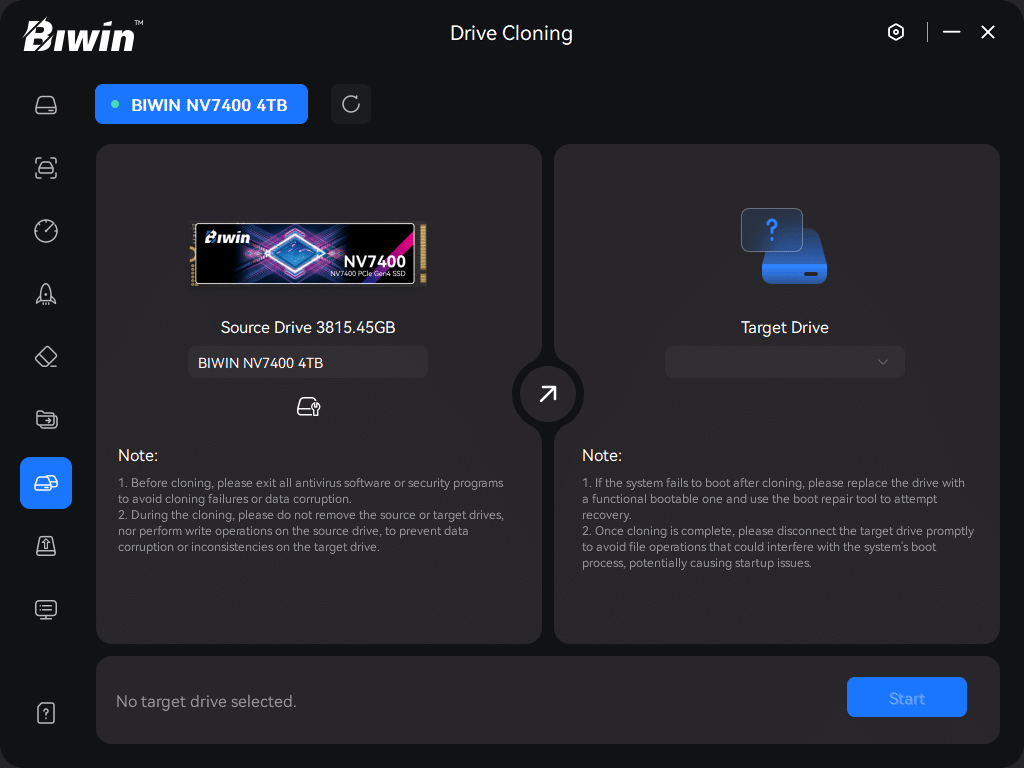This screenshot has height=768, width=1024.
Task: Open the monitor system info icon
Action: coord(46,608)
